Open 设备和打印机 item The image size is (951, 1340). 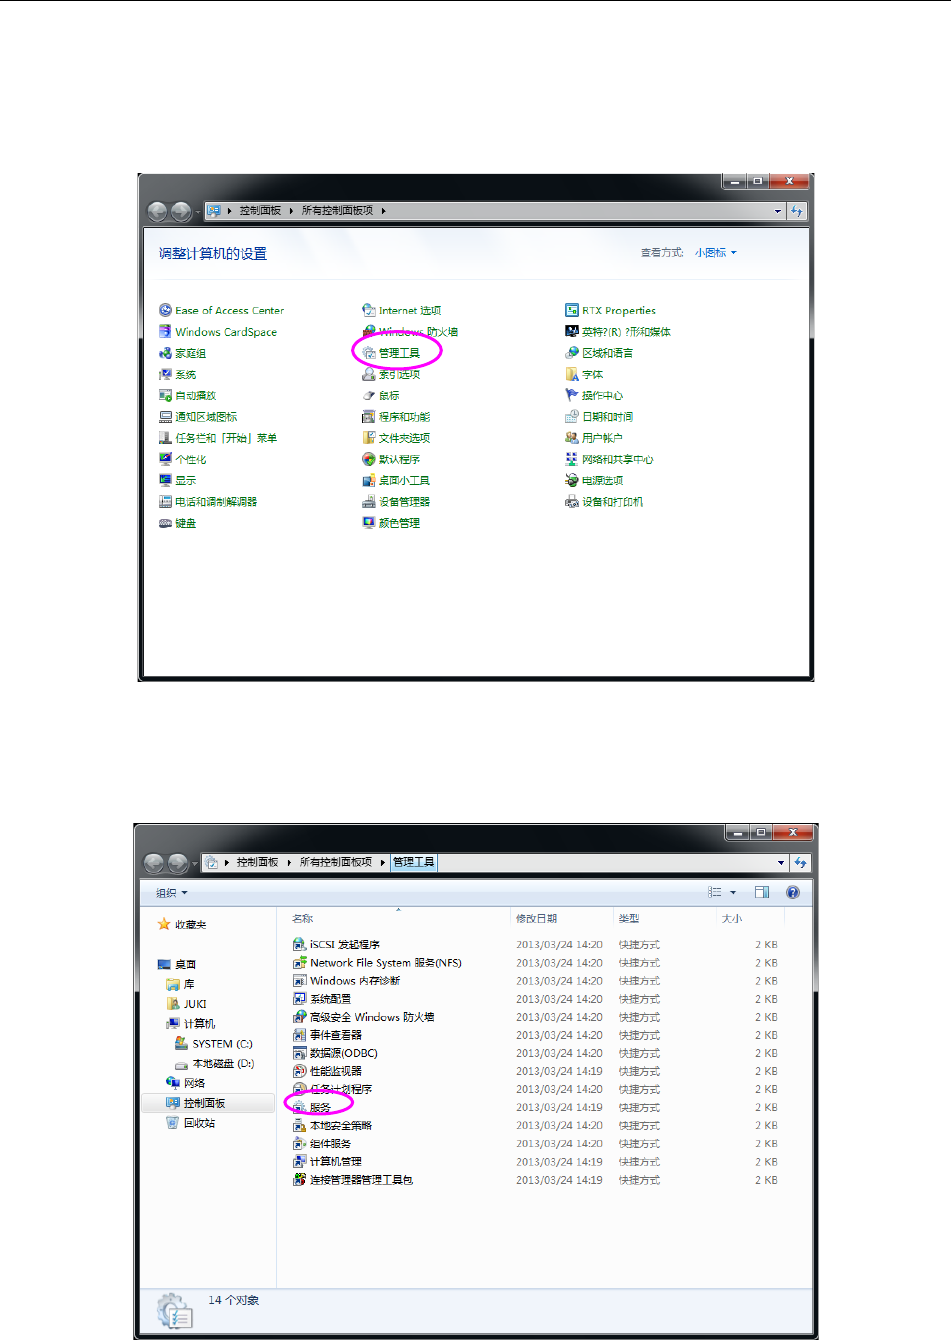(604, 501)
